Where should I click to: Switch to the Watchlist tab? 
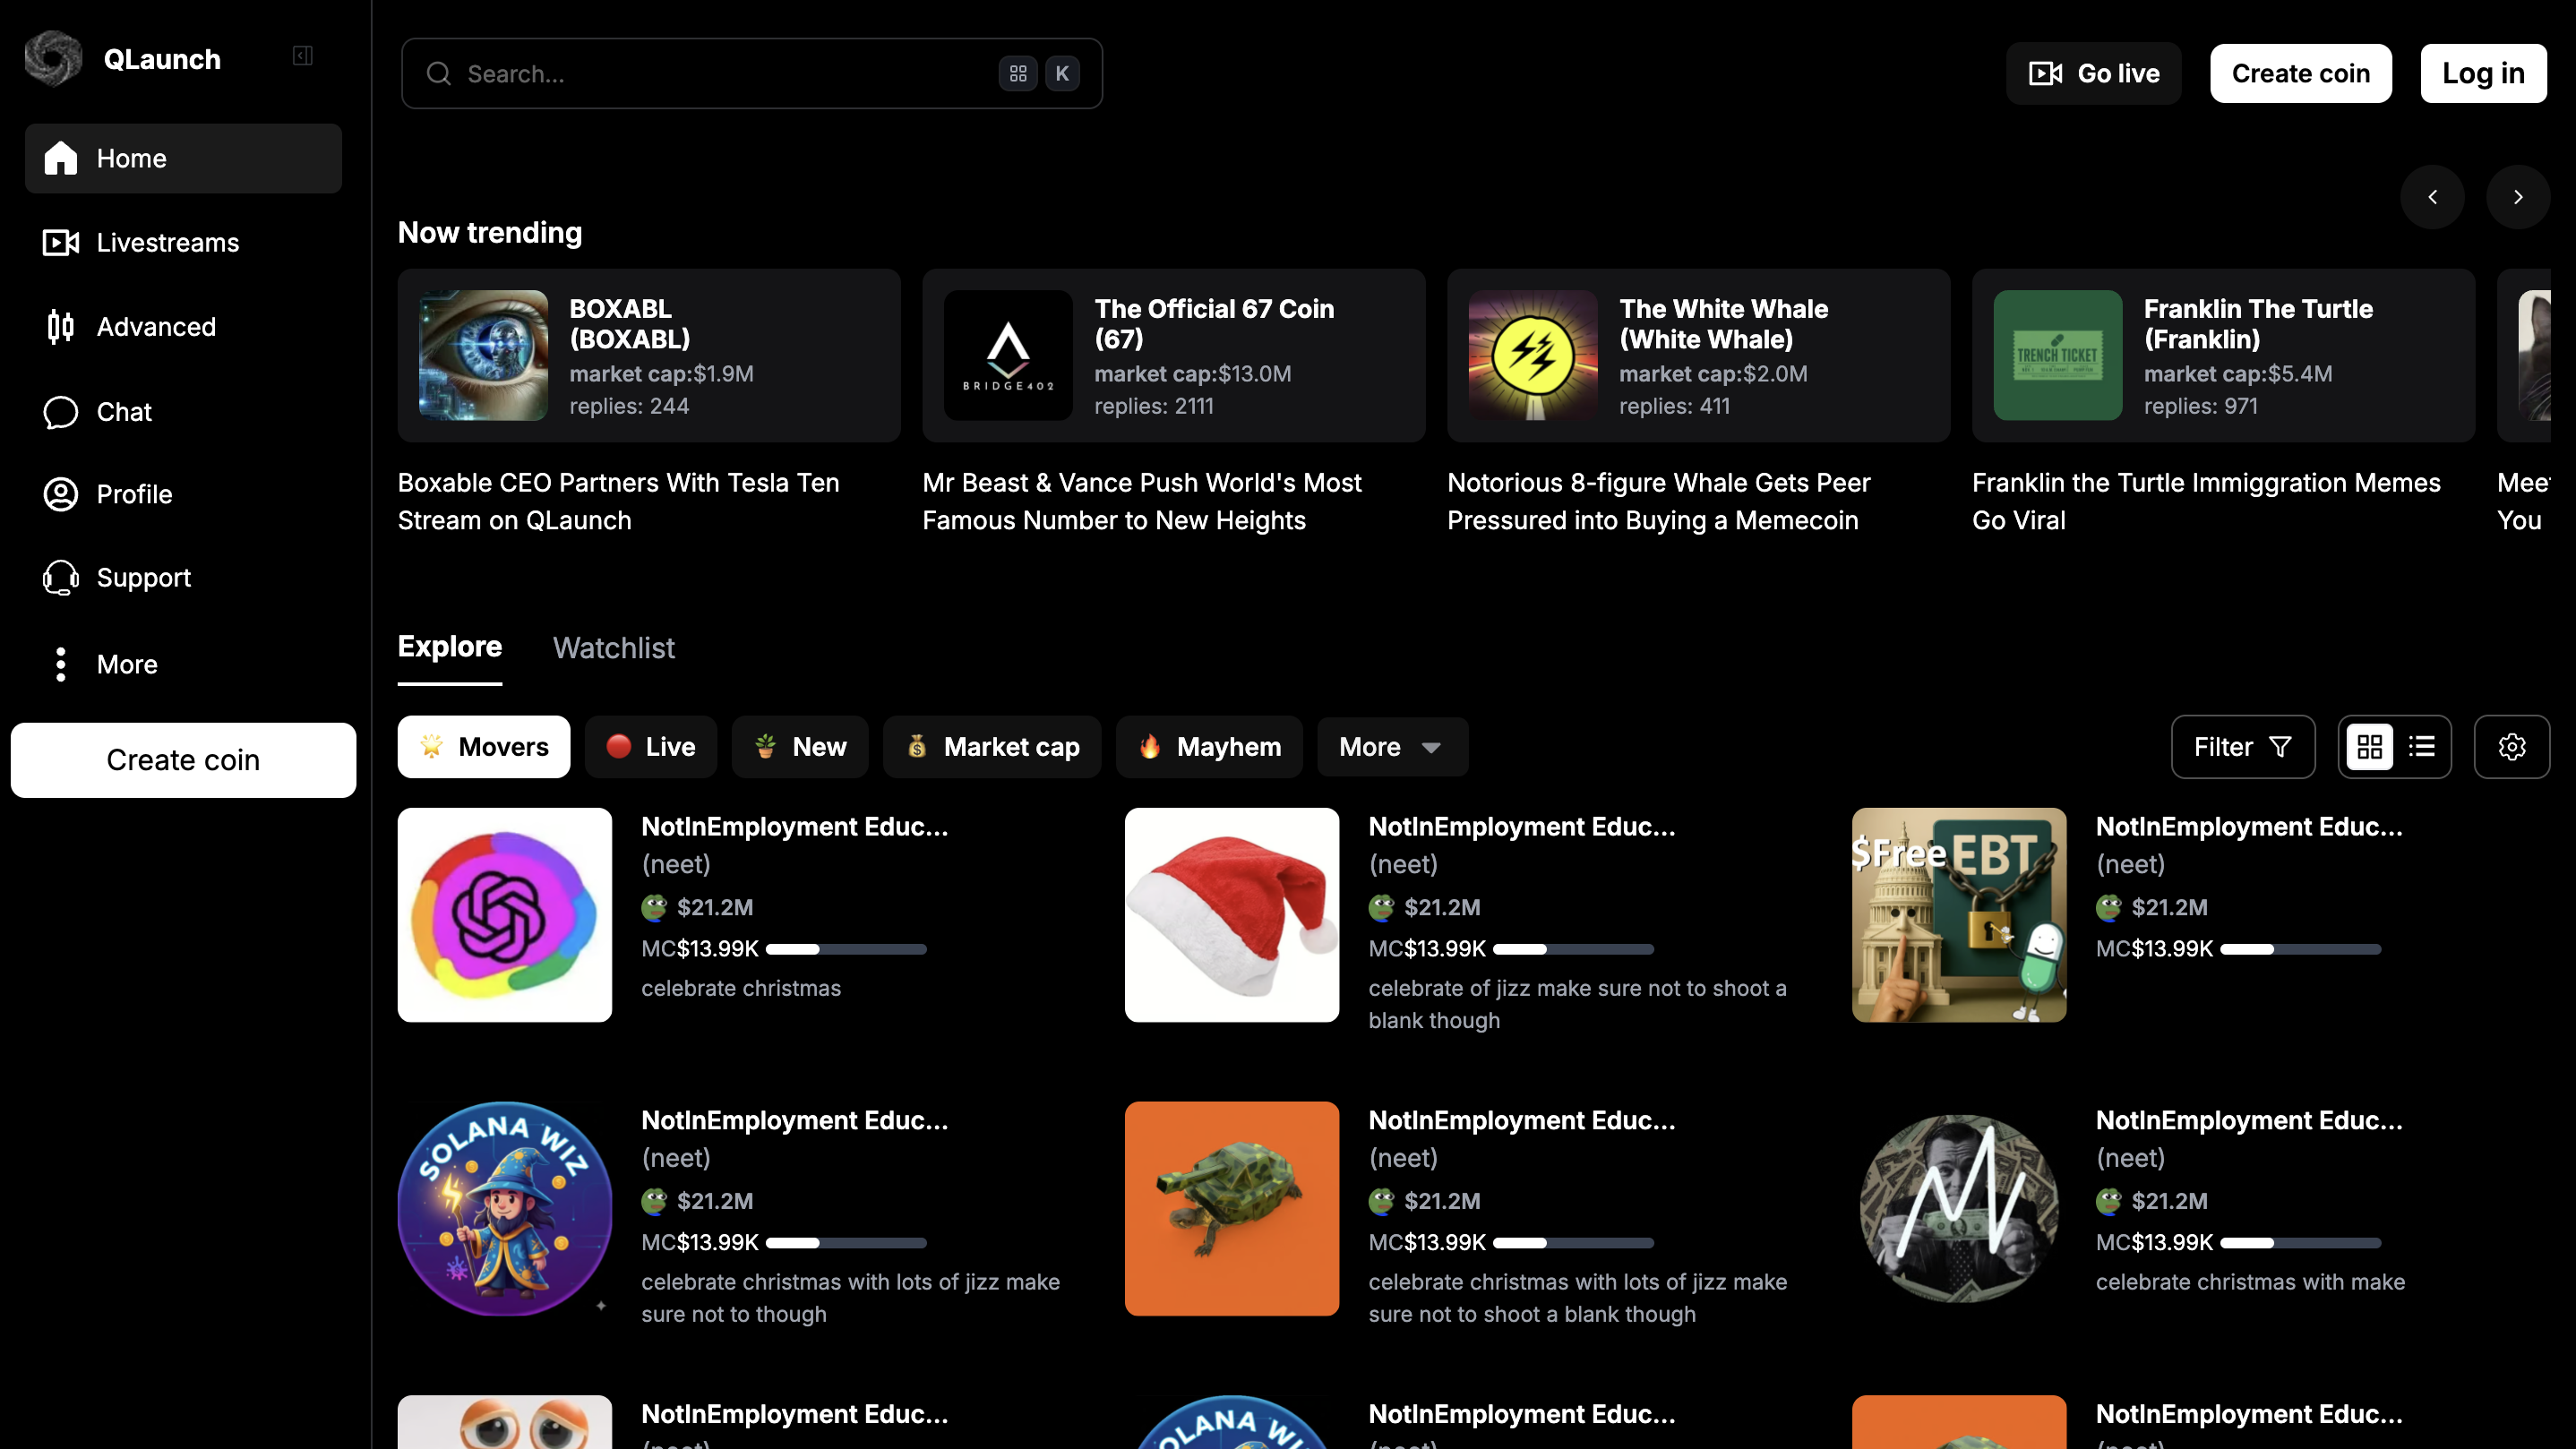(613, 648)
